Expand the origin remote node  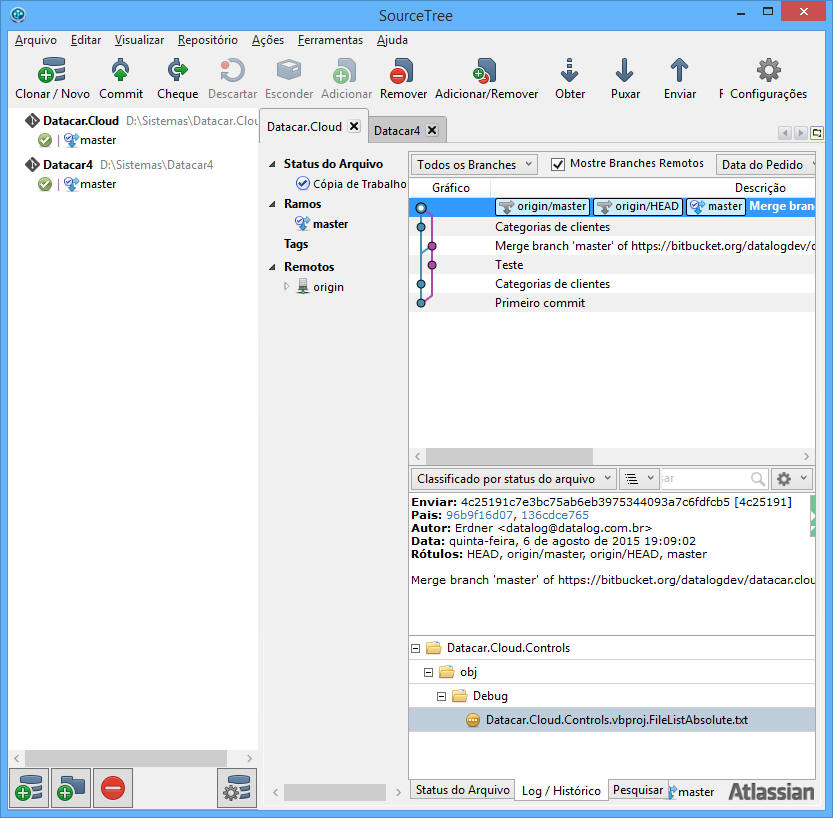(287, 286)
